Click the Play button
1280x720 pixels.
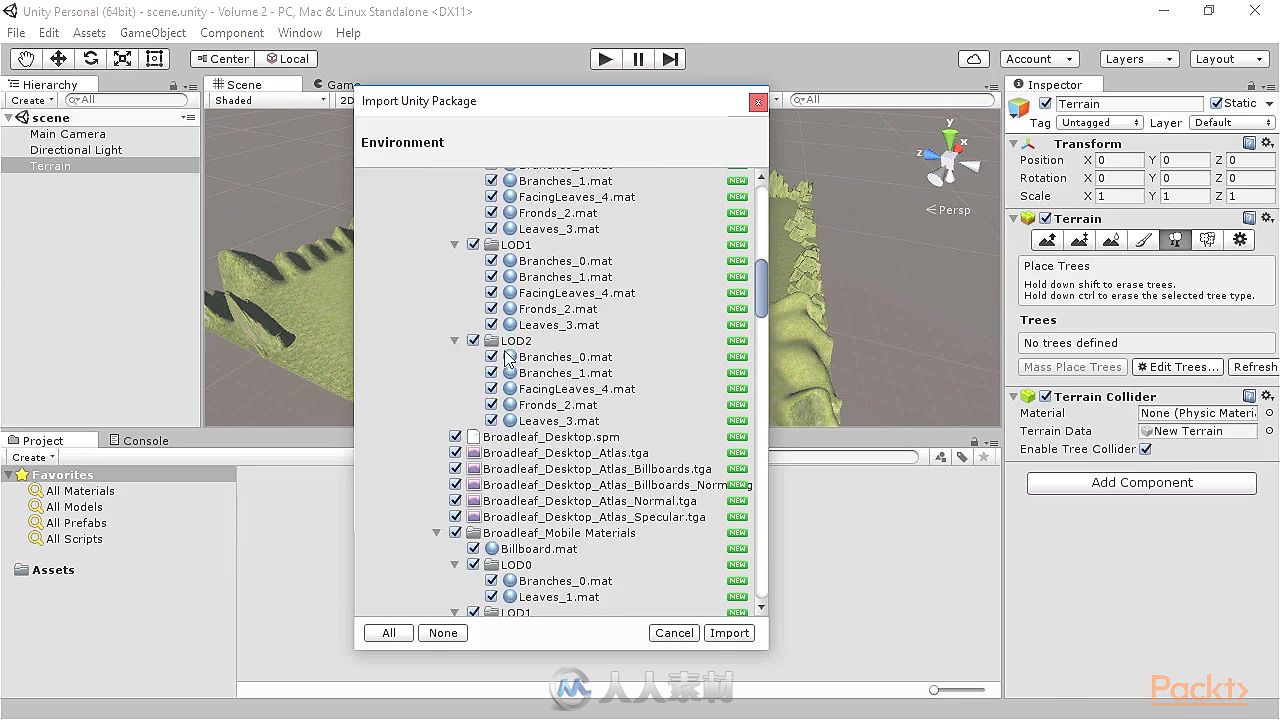coord(605,59)
